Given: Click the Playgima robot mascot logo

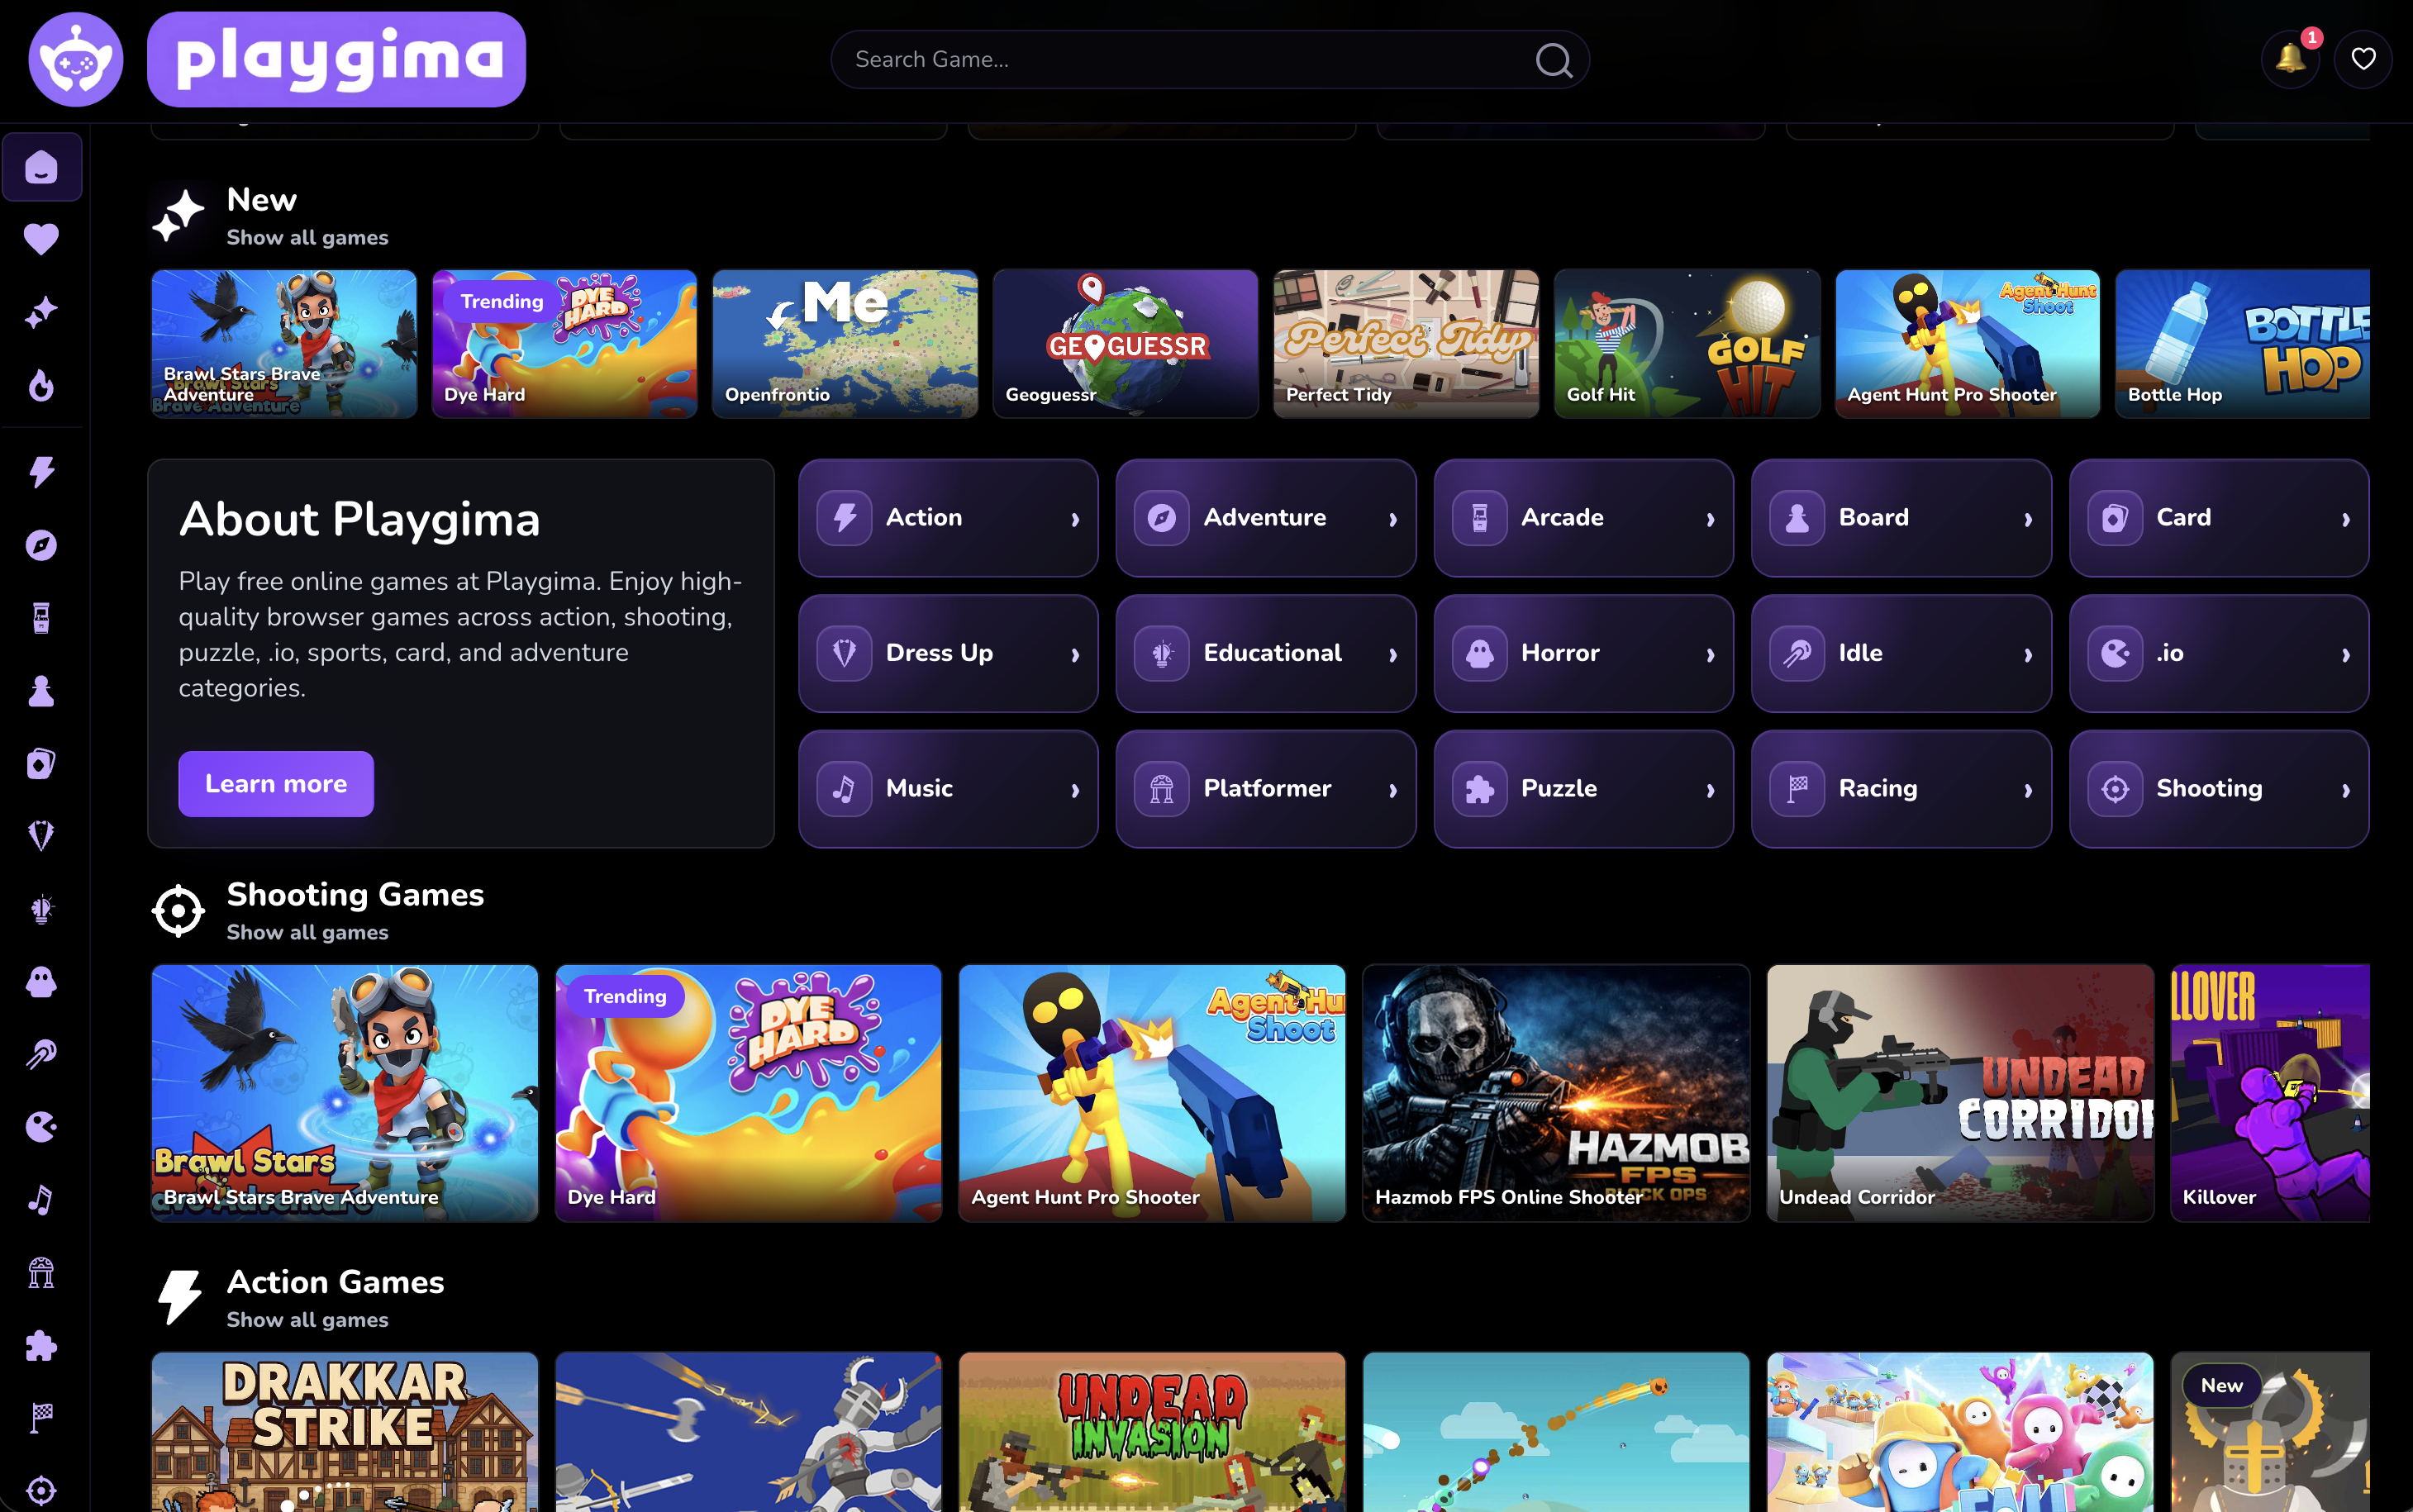Looking at the screenshot, I should tap(76, 59).
